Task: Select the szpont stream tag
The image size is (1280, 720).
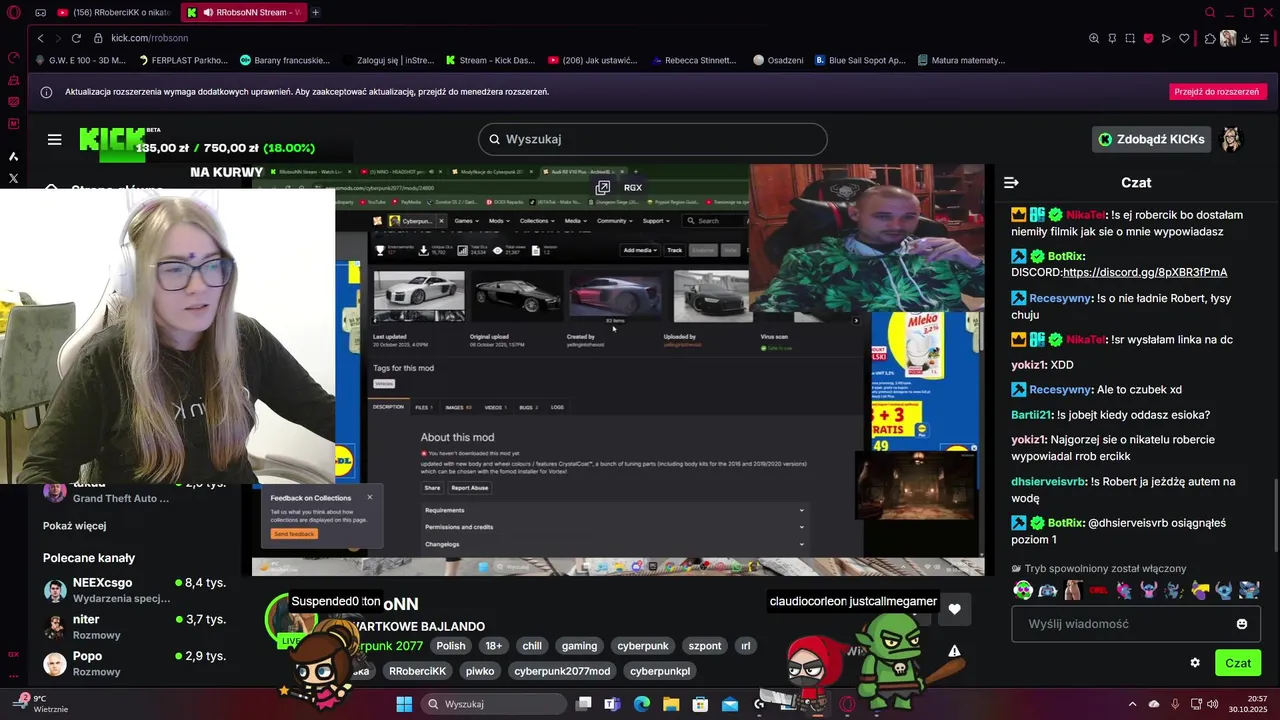Action: [x=705, y=646]
